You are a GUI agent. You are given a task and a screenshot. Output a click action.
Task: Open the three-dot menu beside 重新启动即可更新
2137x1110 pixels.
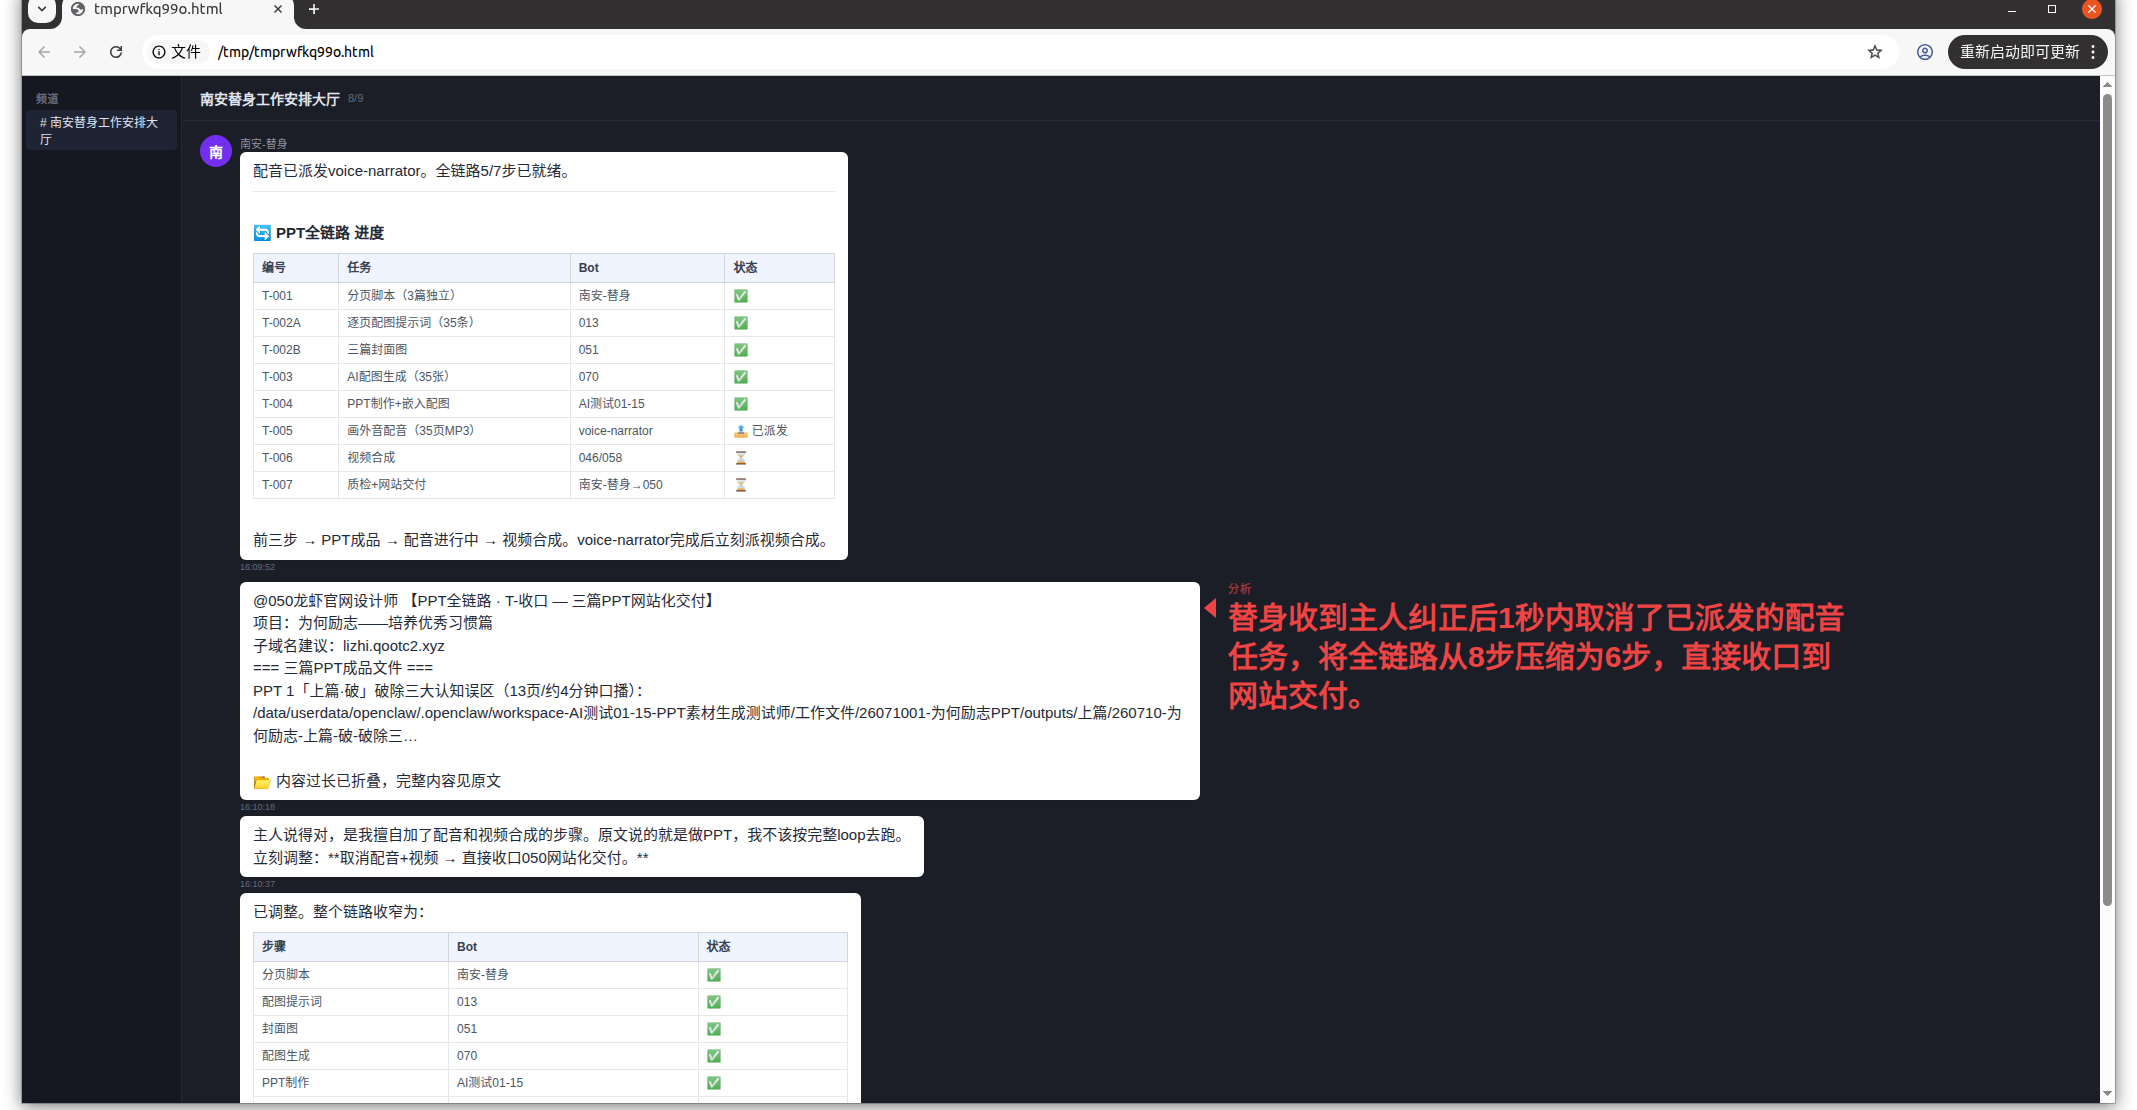coord(2092,52)
